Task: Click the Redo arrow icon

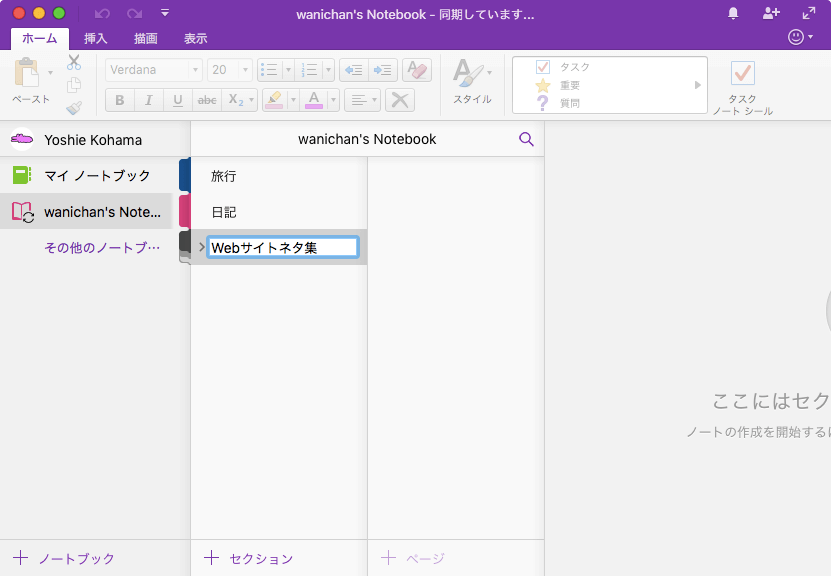Action: tap(134, 14)
